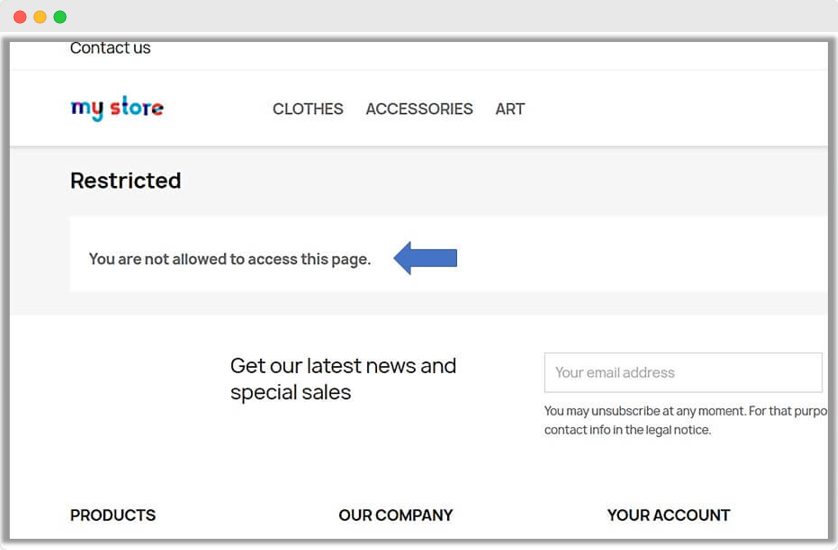
Task: Open the CLOTHES menu
Action: pyautogui.click(x=308, y=109)
